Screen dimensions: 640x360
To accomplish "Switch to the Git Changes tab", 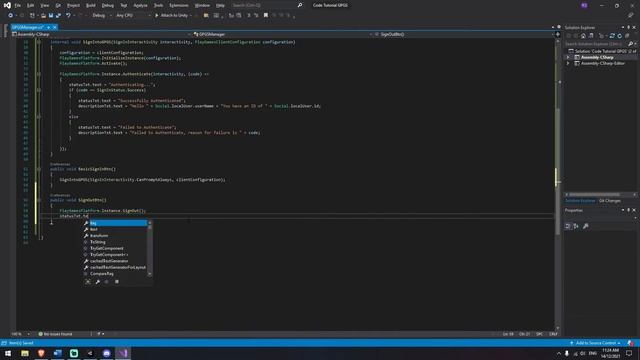I will [x=610, y=201].
